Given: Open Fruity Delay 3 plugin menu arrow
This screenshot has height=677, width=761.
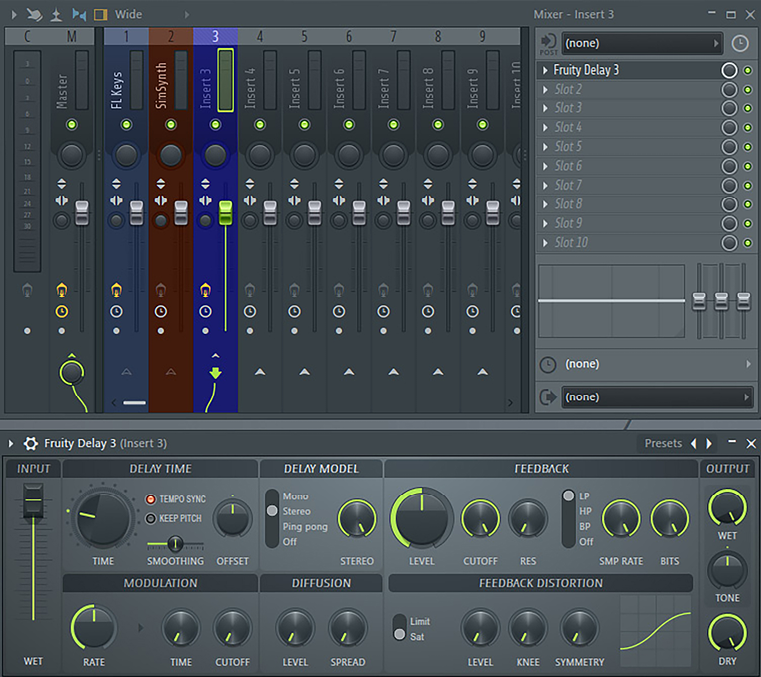Looking at the screenshot, I should [x=11, y=444].
